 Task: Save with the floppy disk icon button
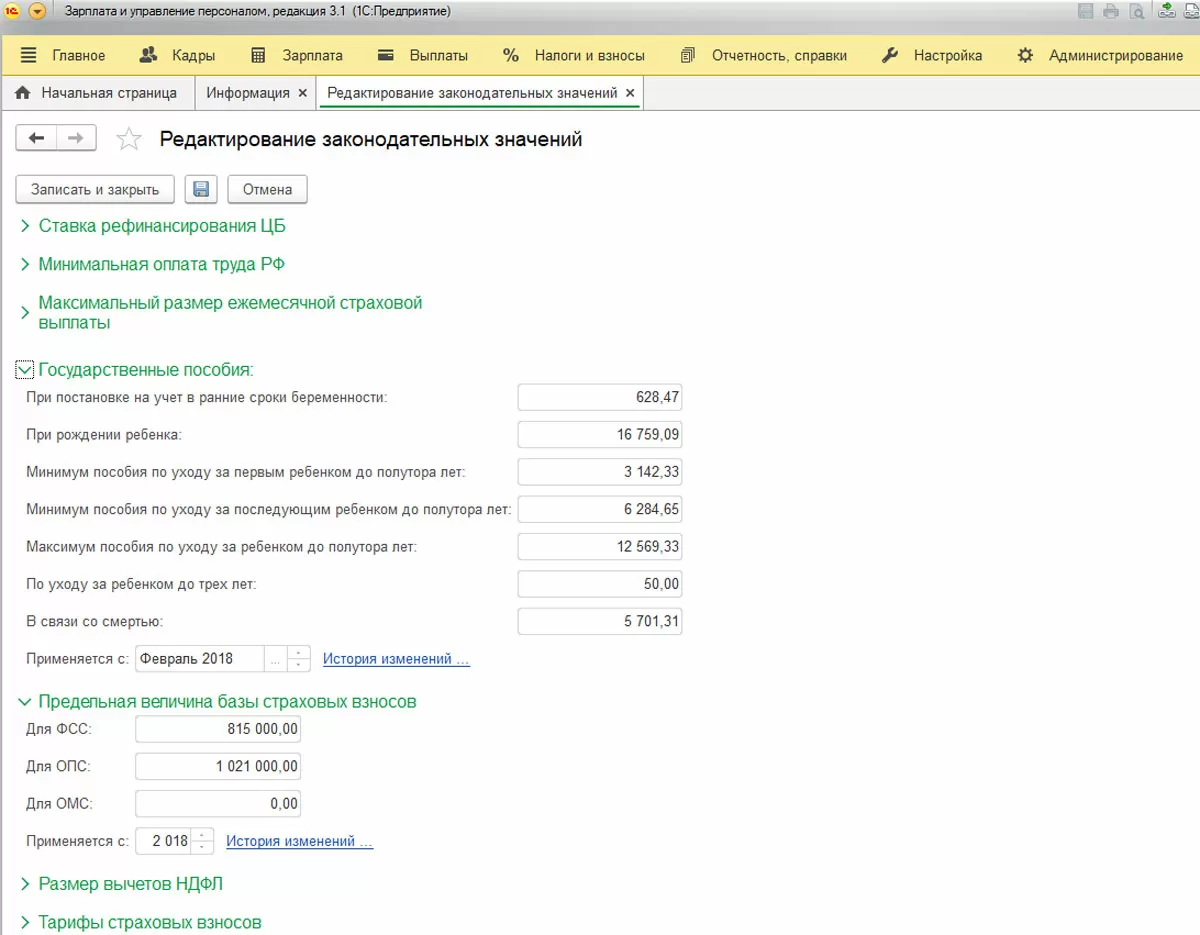pos(201,189)
